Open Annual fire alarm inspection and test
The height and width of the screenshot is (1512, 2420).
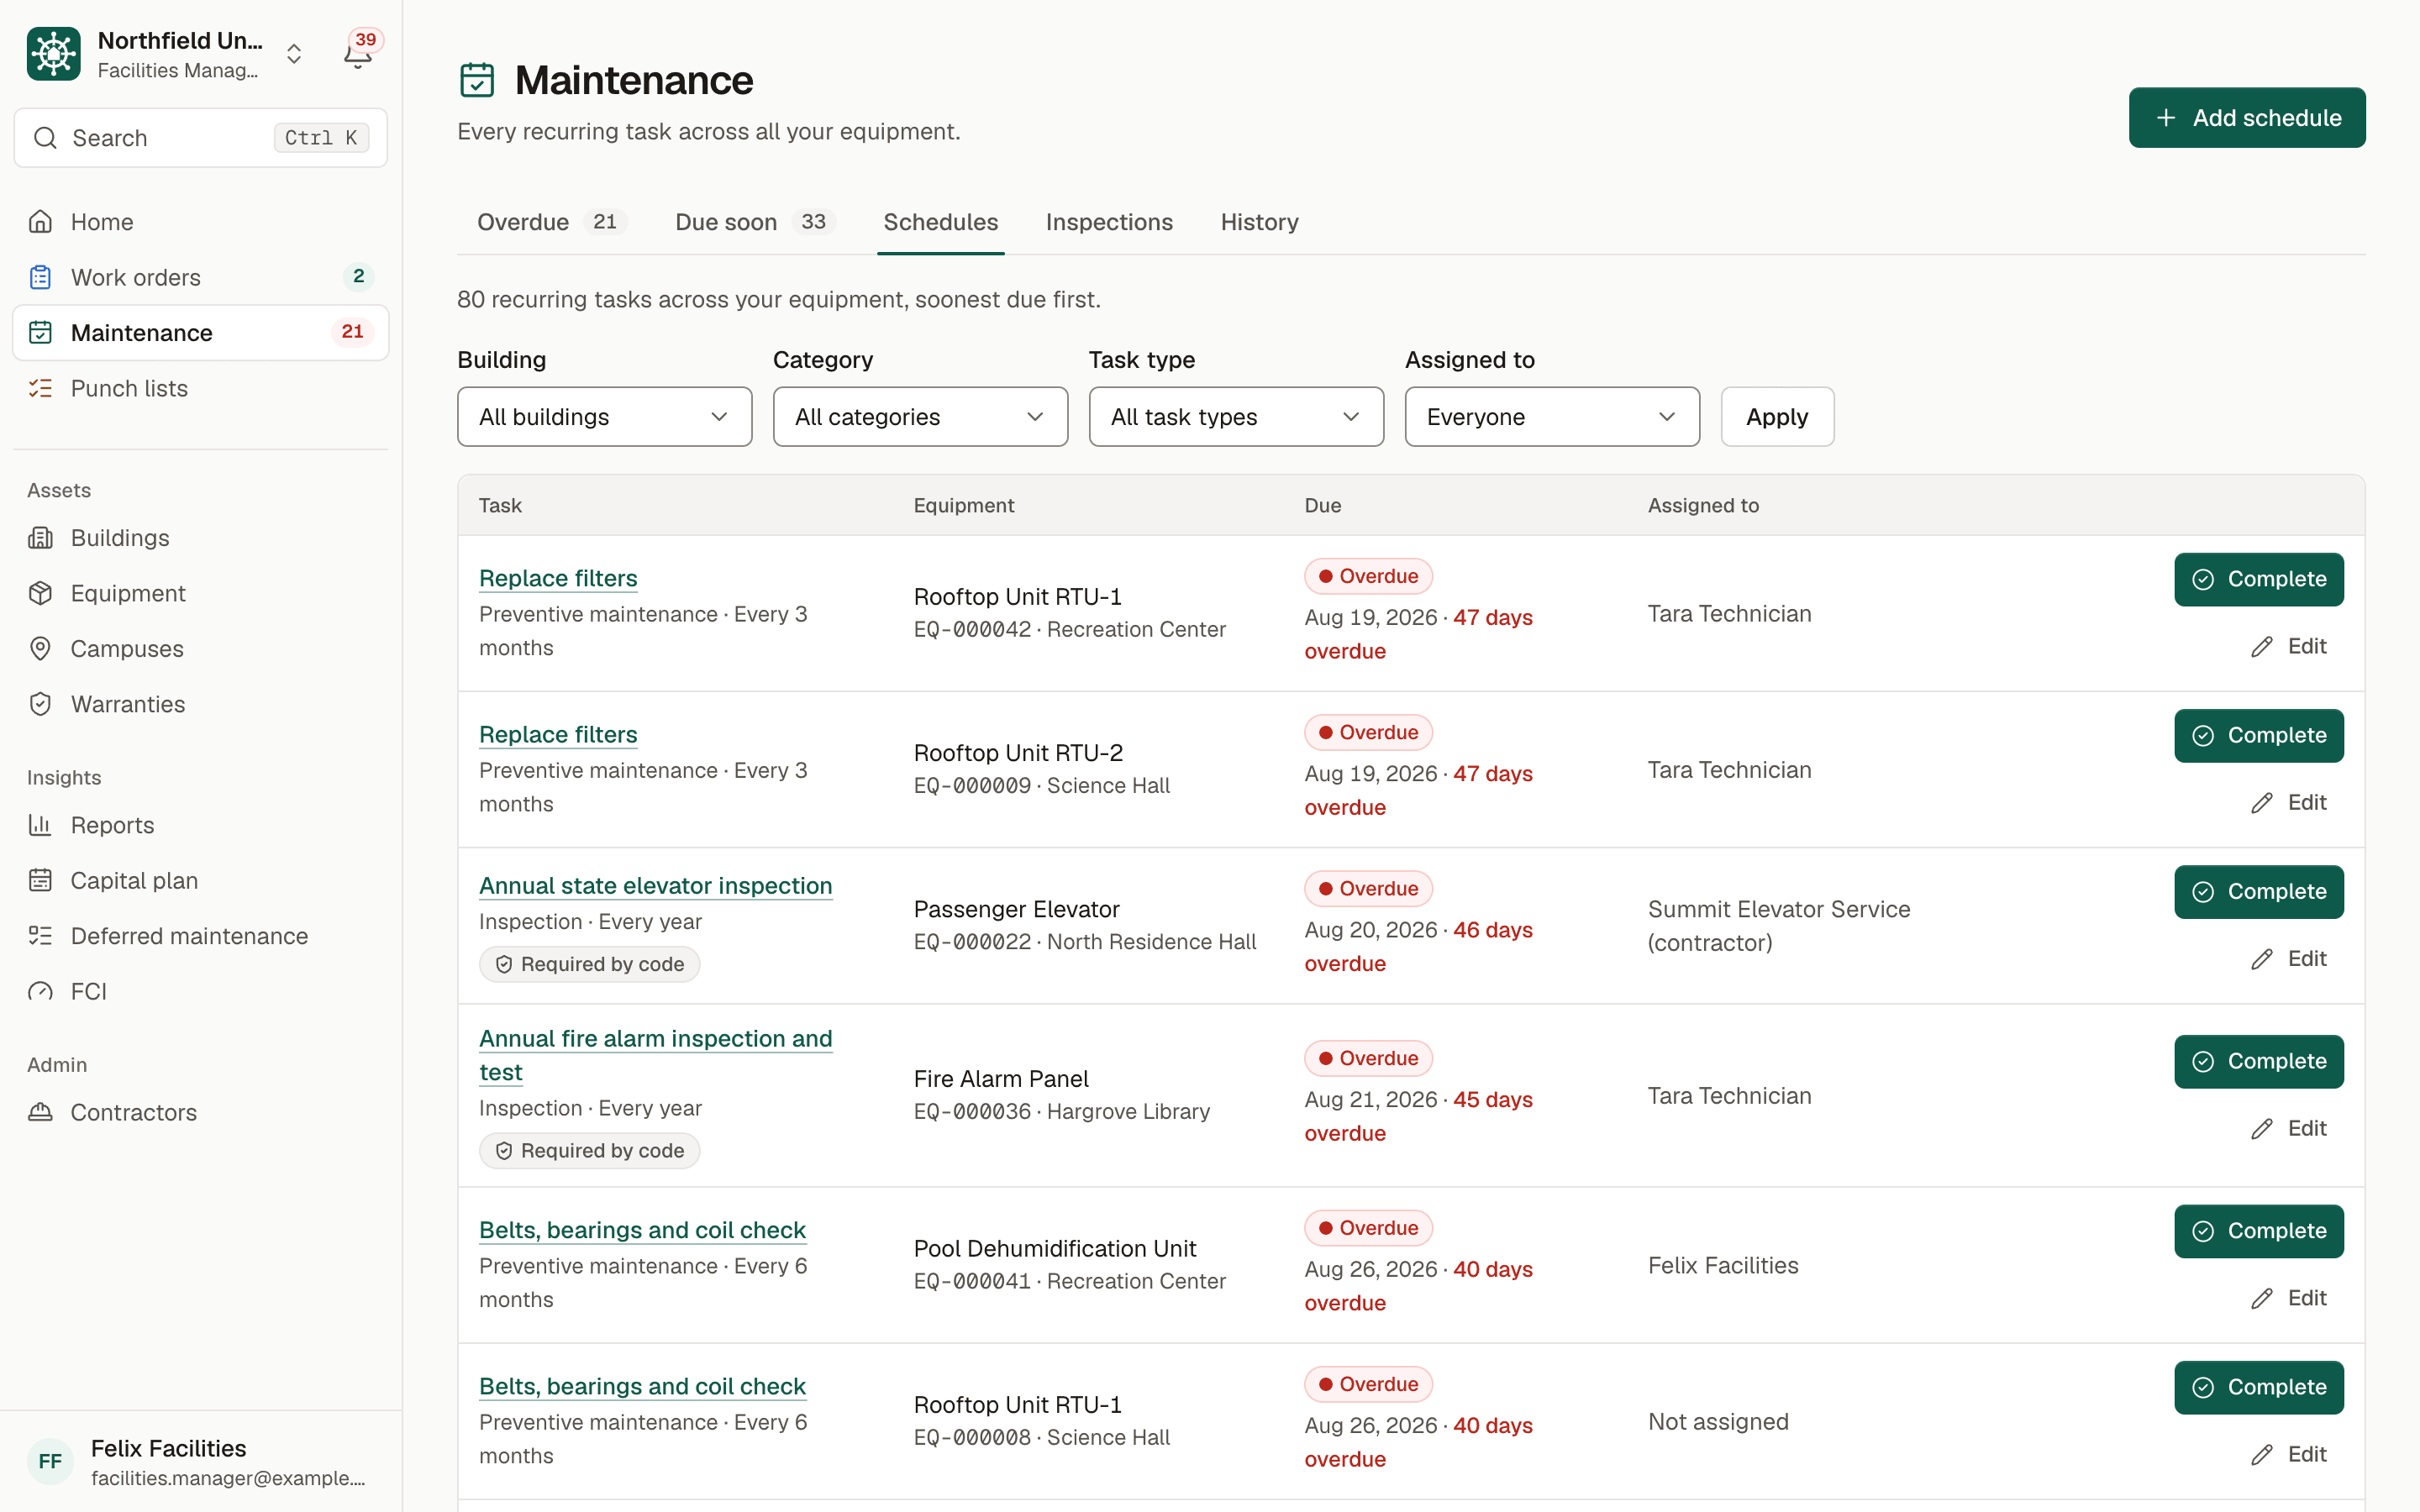point(656,1055)
